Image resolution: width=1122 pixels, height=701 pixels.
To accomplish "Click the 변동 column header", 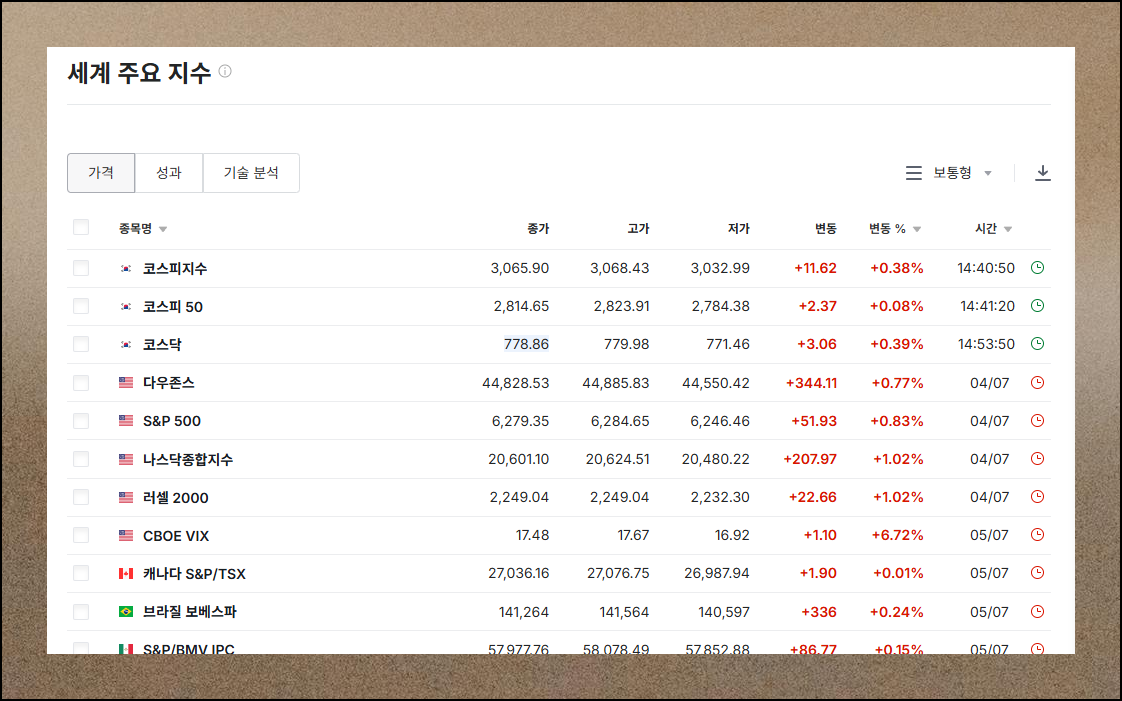I will point(826,229).
